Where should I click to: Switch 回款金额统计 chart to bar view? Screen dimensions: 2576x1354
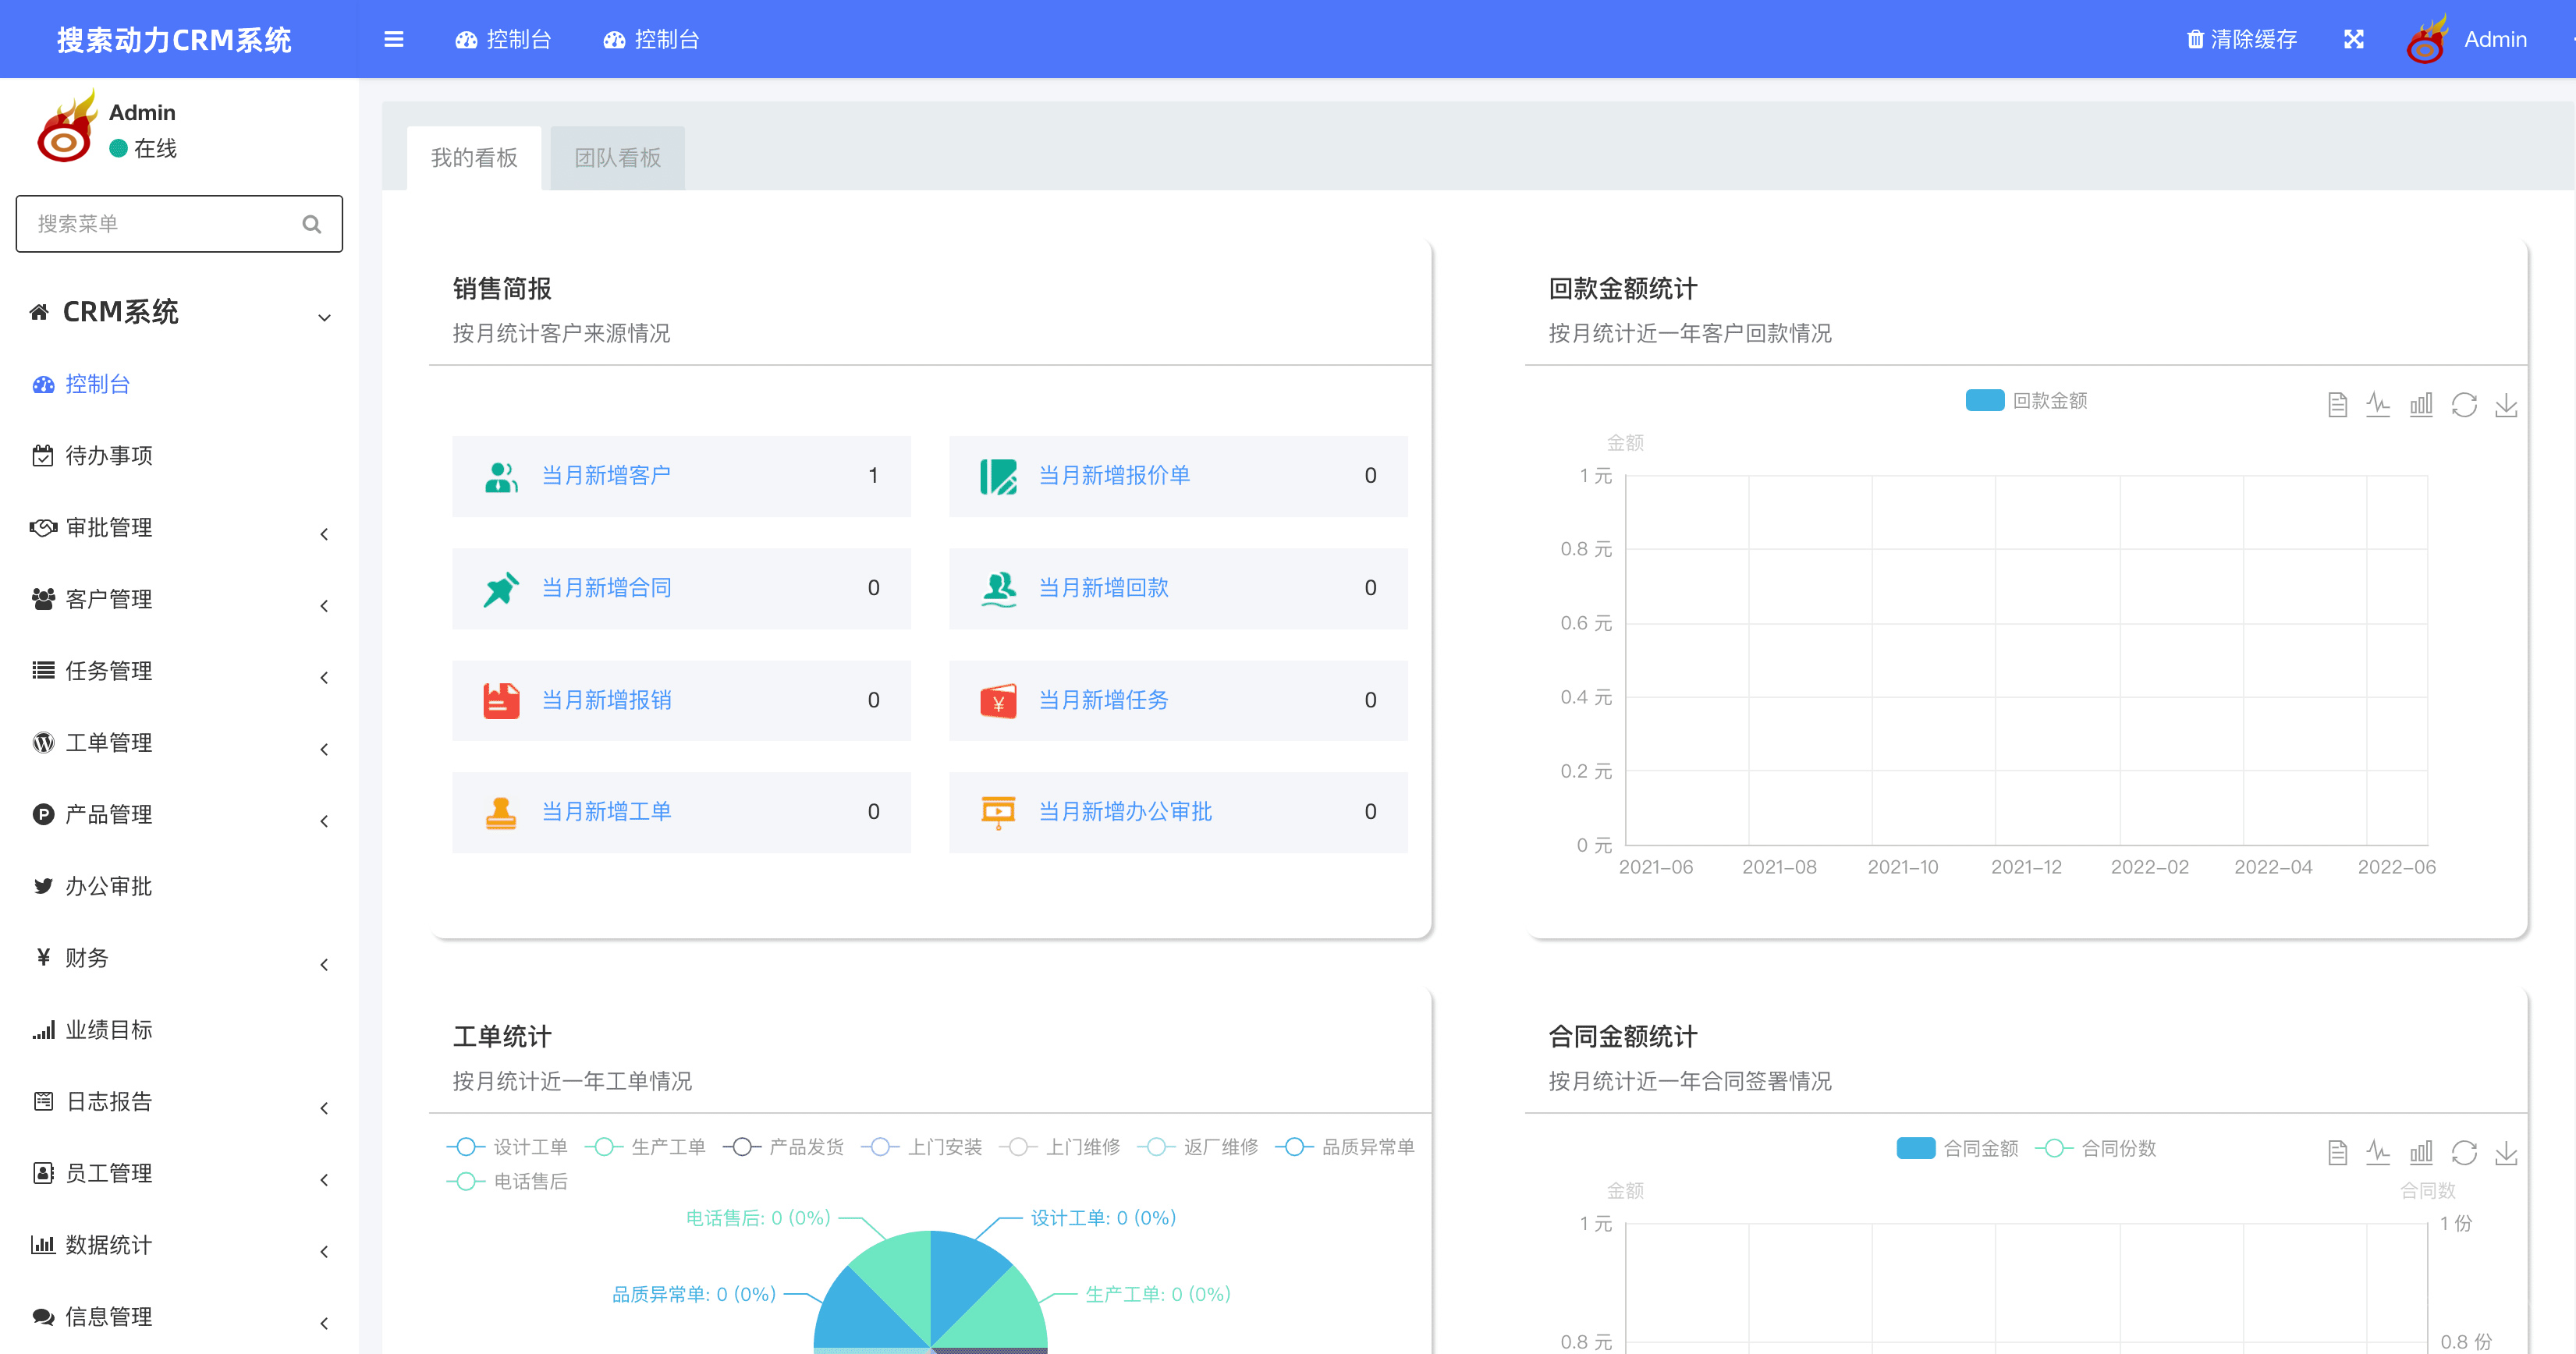click(2421, 404)
